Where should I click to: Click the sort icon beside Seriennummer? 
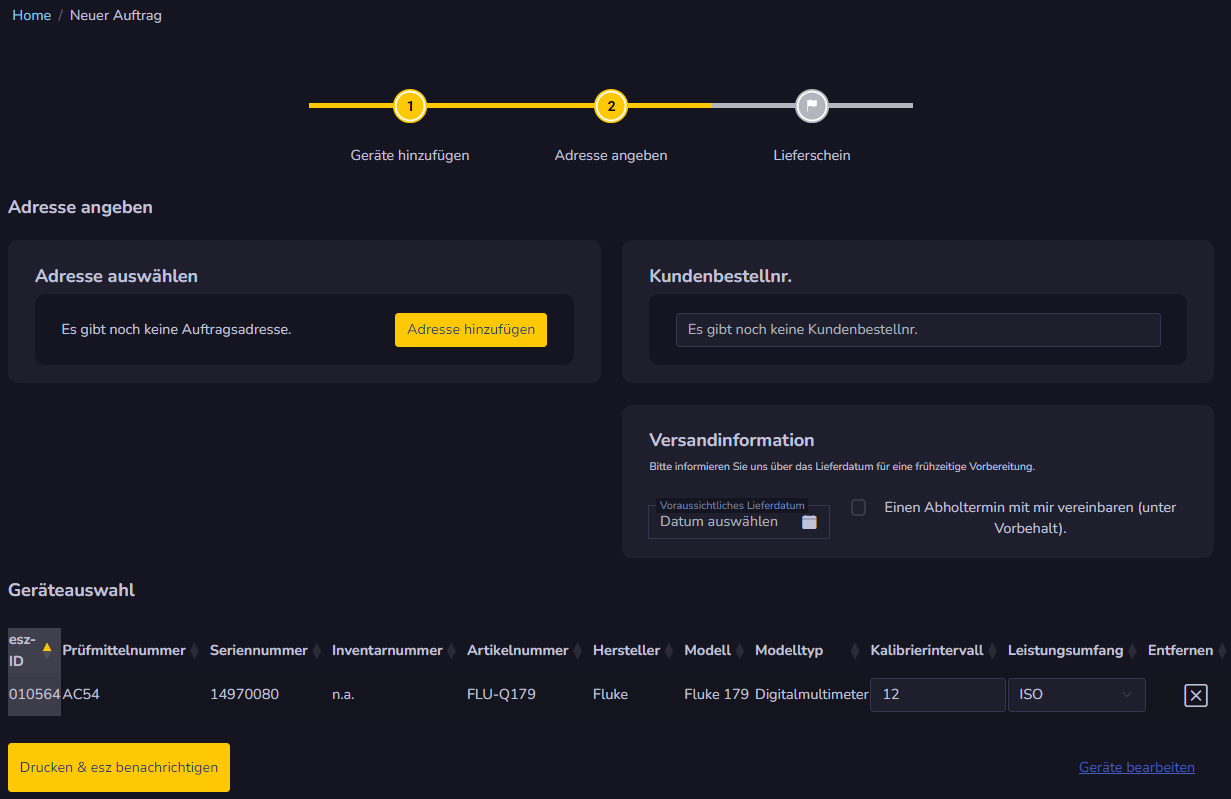pos(317,651)
